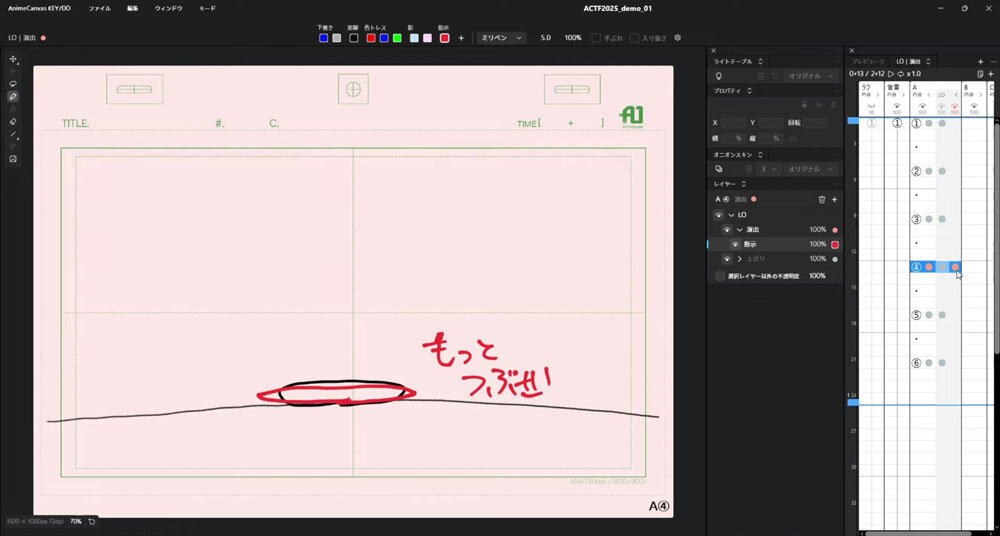Click the timesheet vertical scrollbar

point(997,239)
